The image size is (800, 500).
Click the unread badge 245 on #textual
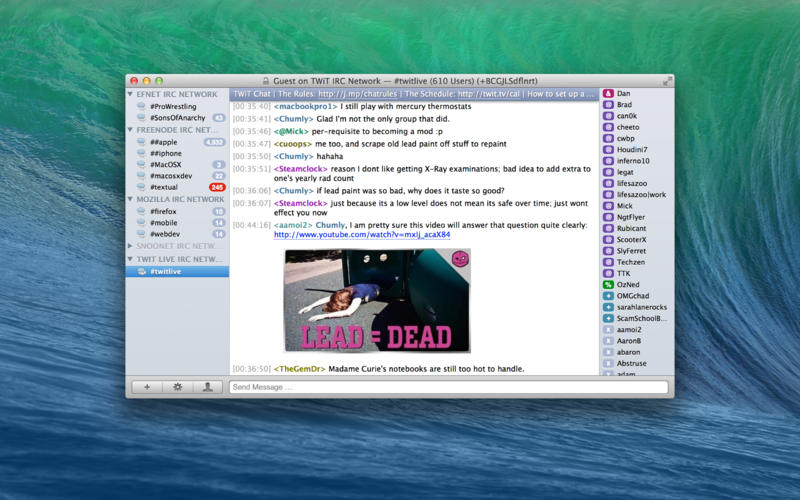pos(216,187)
